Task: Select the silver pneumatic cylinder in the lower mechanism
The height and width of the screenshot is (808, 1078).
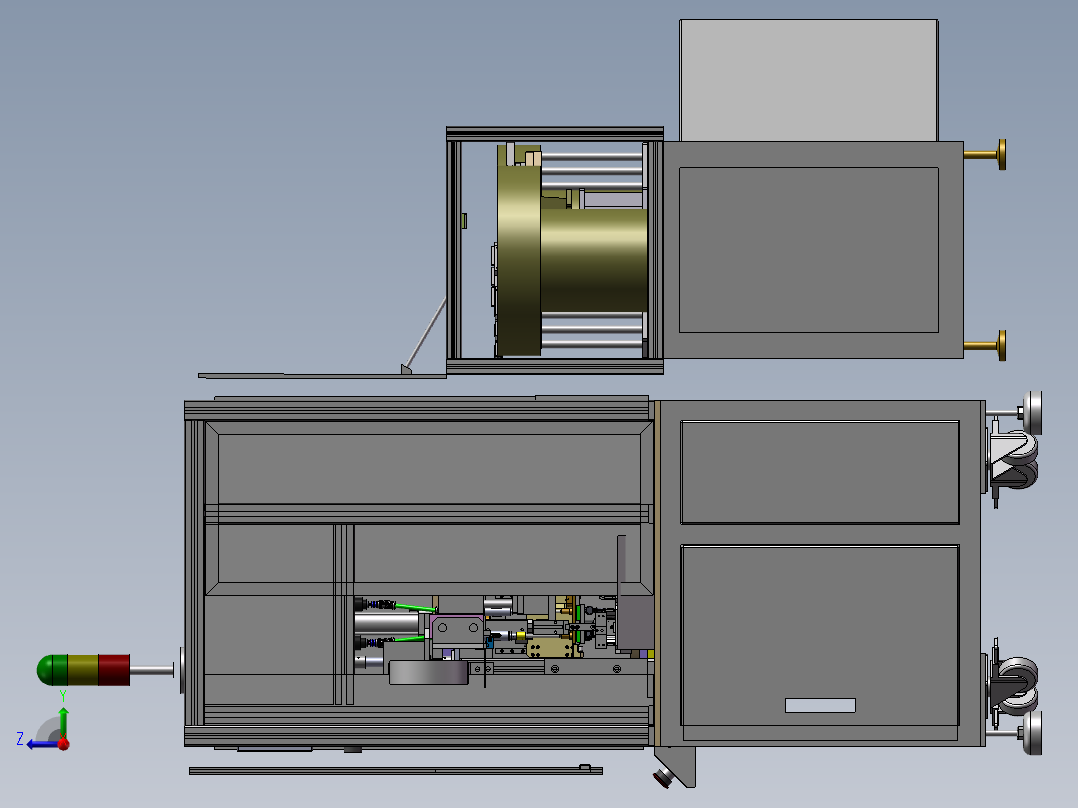Action: coord(387,624)
